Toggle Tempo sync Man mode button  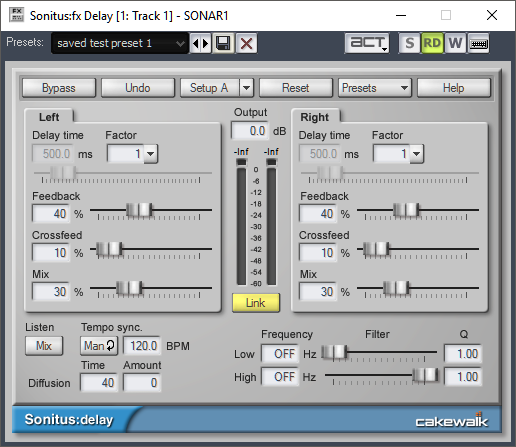point(99,346)
